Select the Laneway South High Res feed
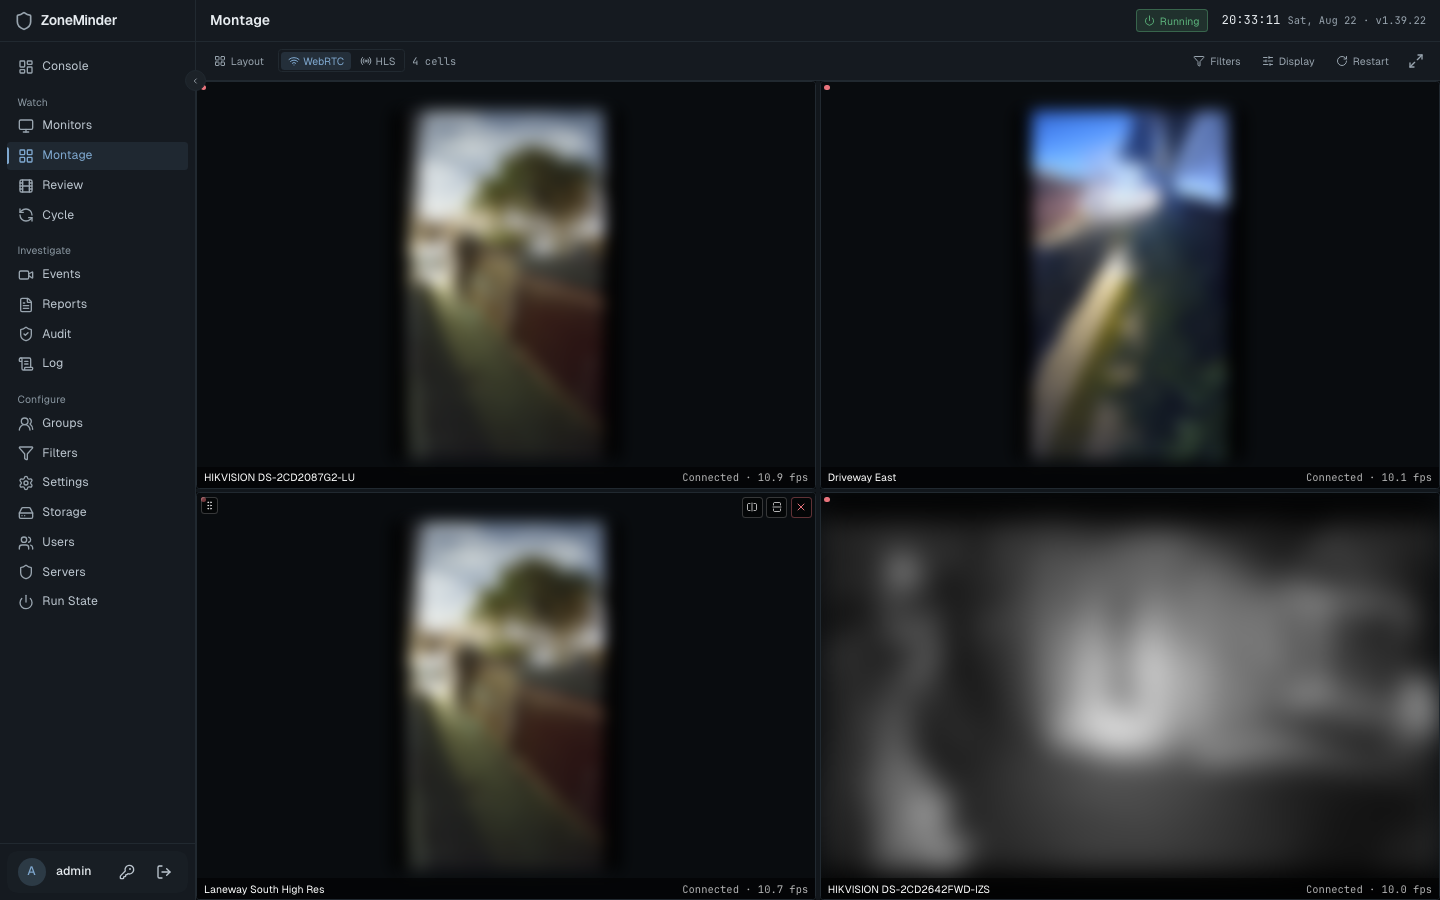1440x900 pixels. point(506,696)
